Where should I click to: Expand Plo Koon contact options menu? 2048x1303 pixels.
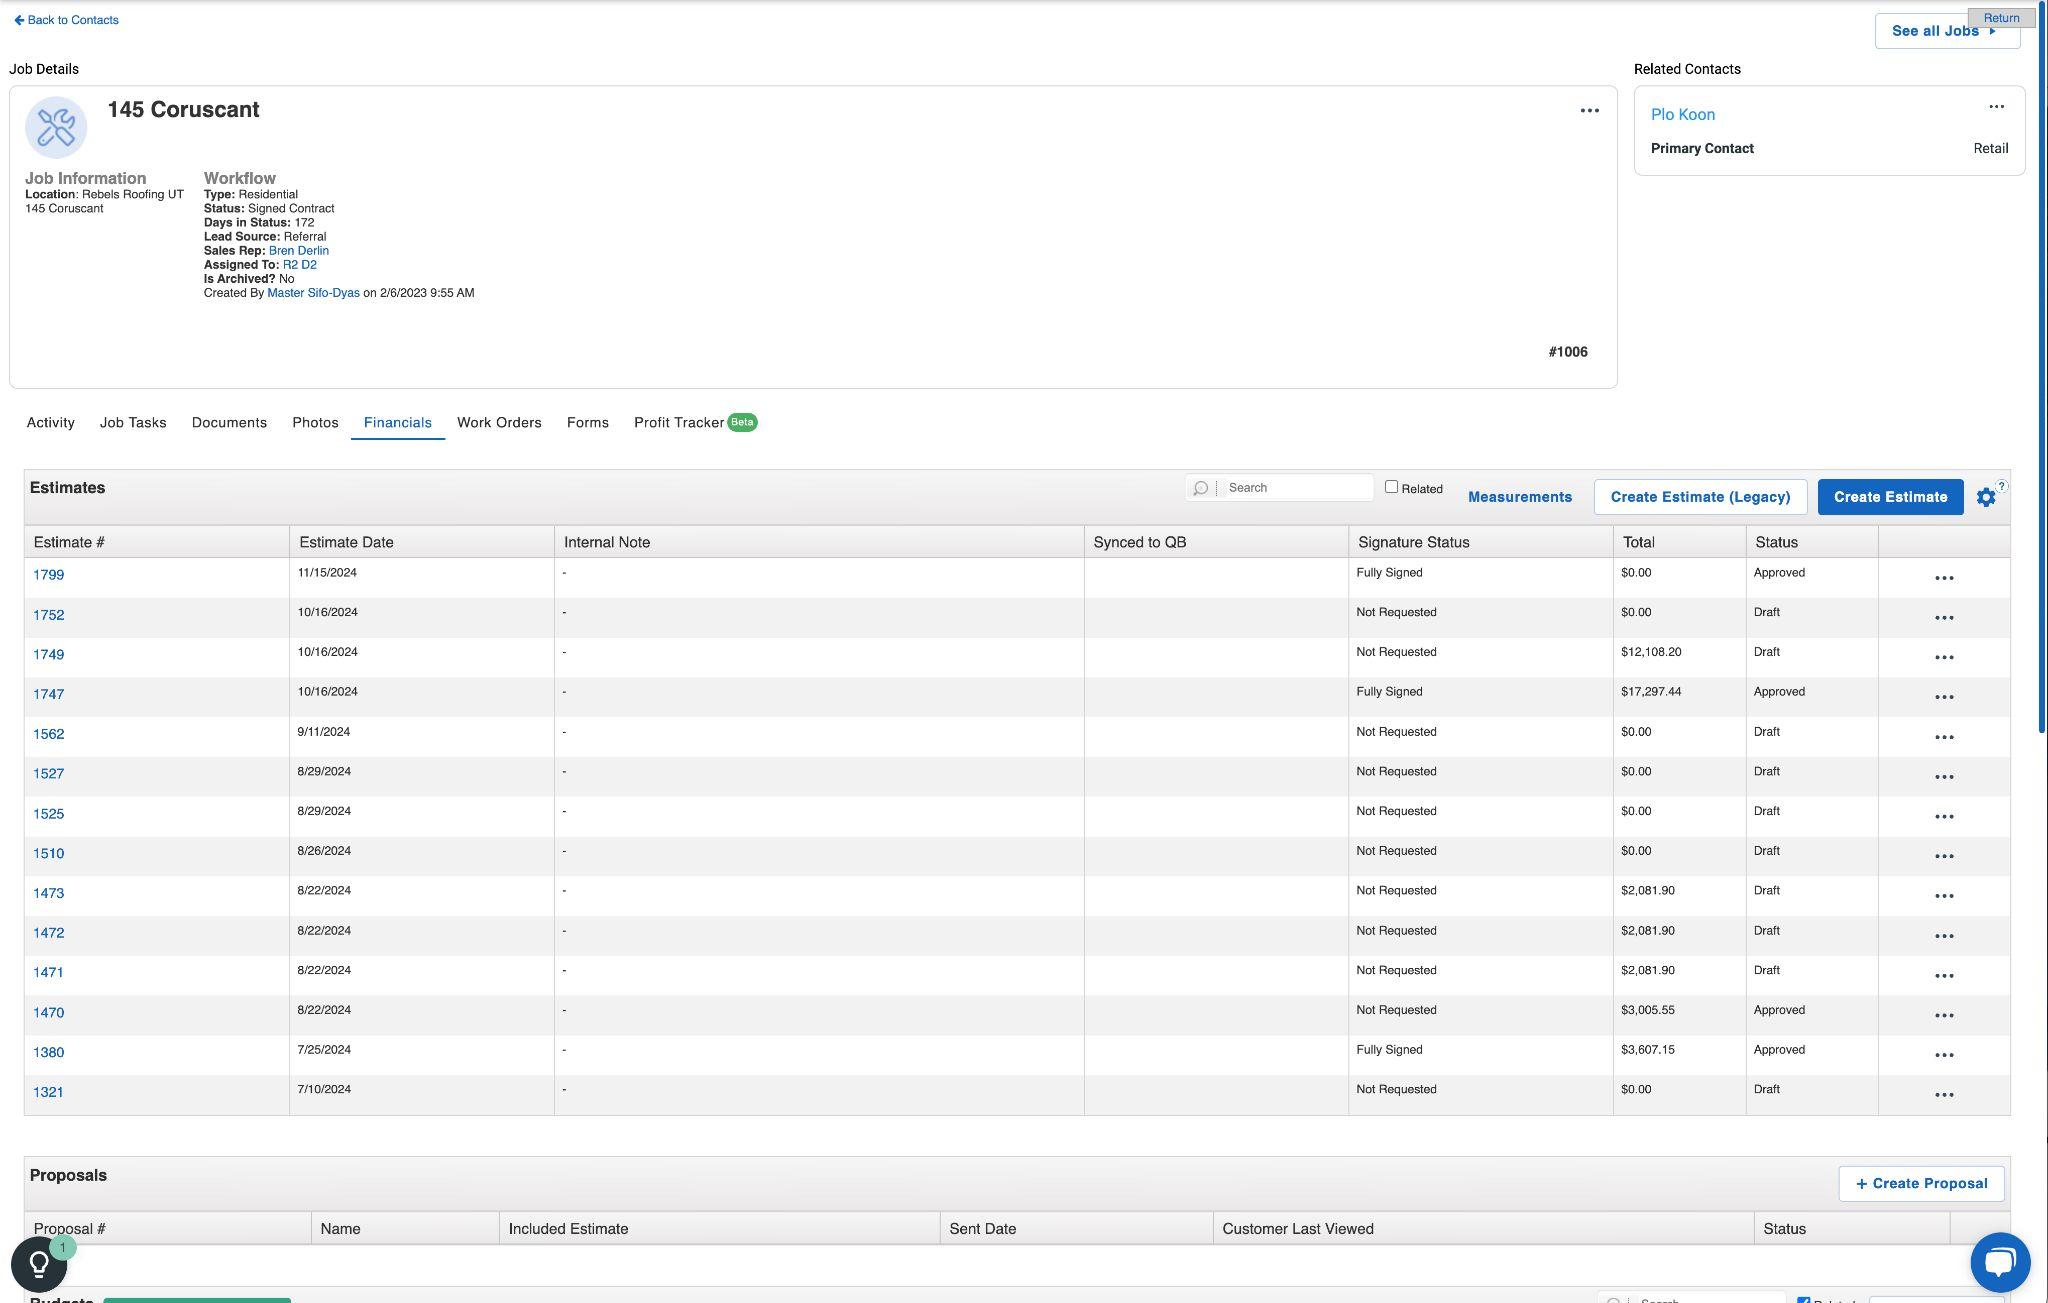pos(1995,107)
